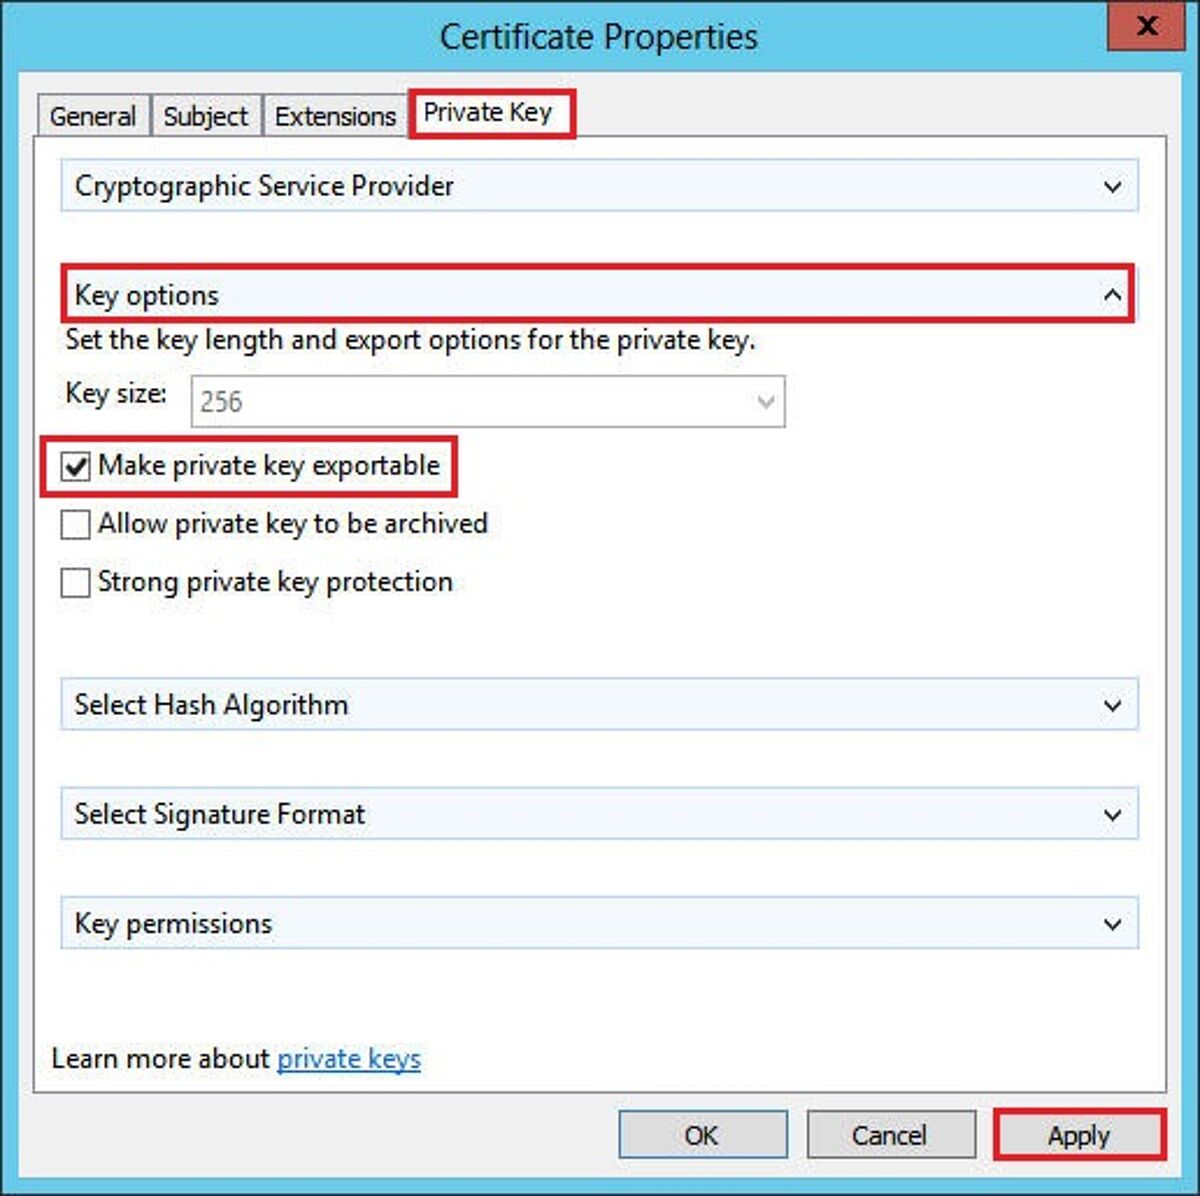Image resolution: width=1200 pixels, height=1196 pixels.
Task: Click the Cancel button
Action: coord(889,1135)
